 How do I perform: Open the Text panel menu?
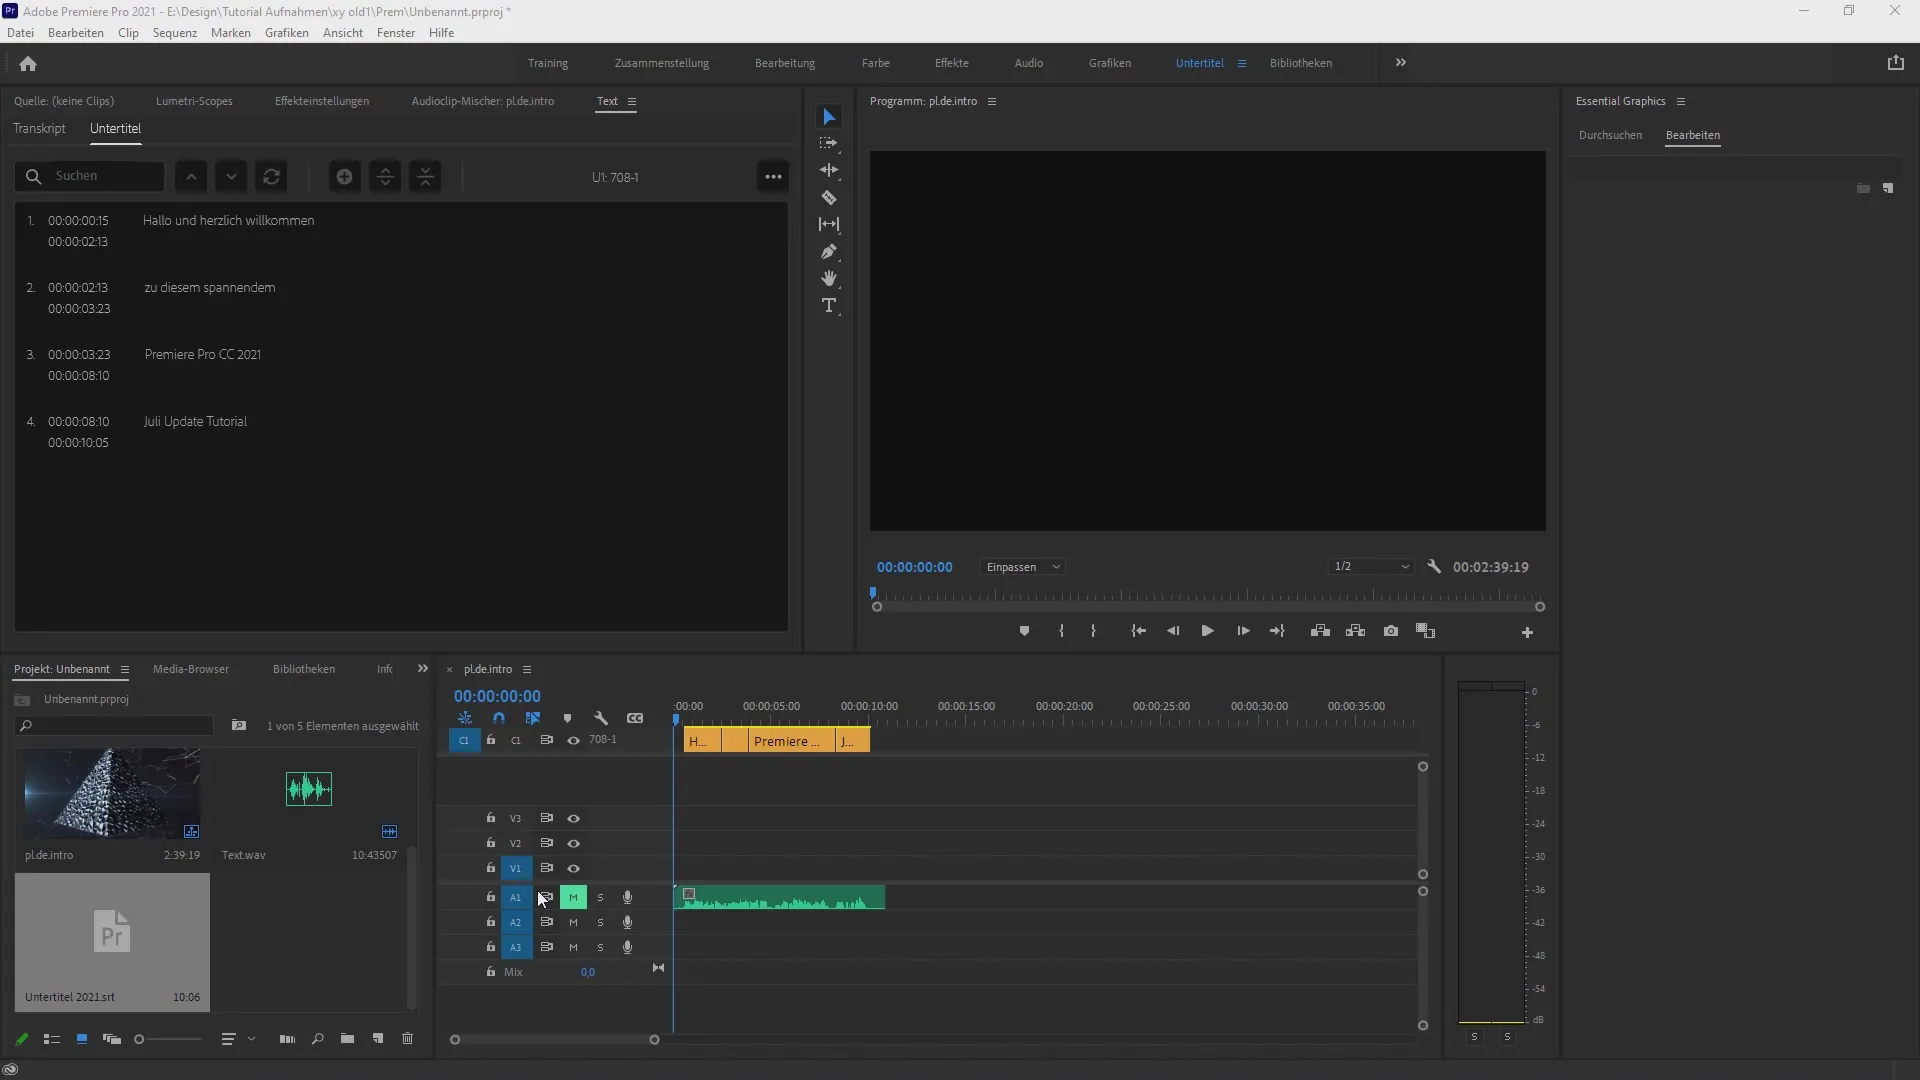tap(632, 101)
